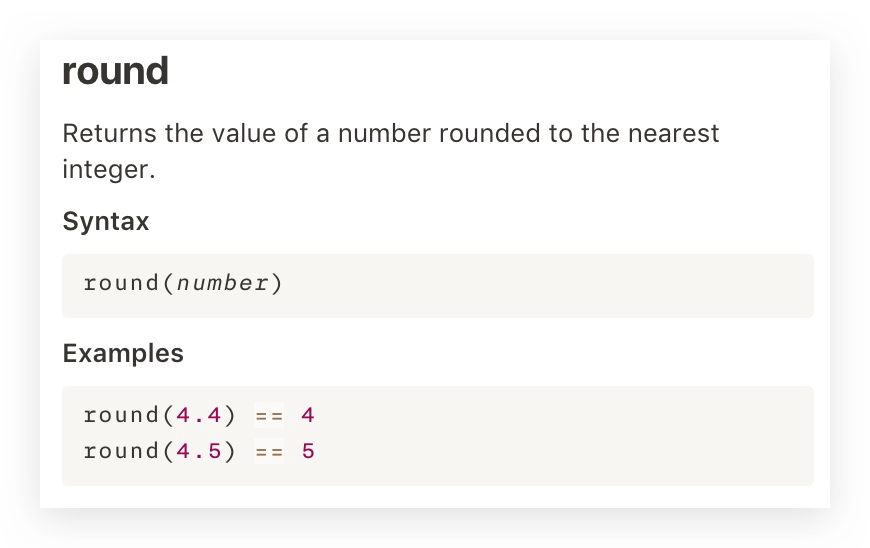Image resolution: width=870 pixels, height=548 pixels.
Task: Click the result value 4
Action: coord(308,415)
